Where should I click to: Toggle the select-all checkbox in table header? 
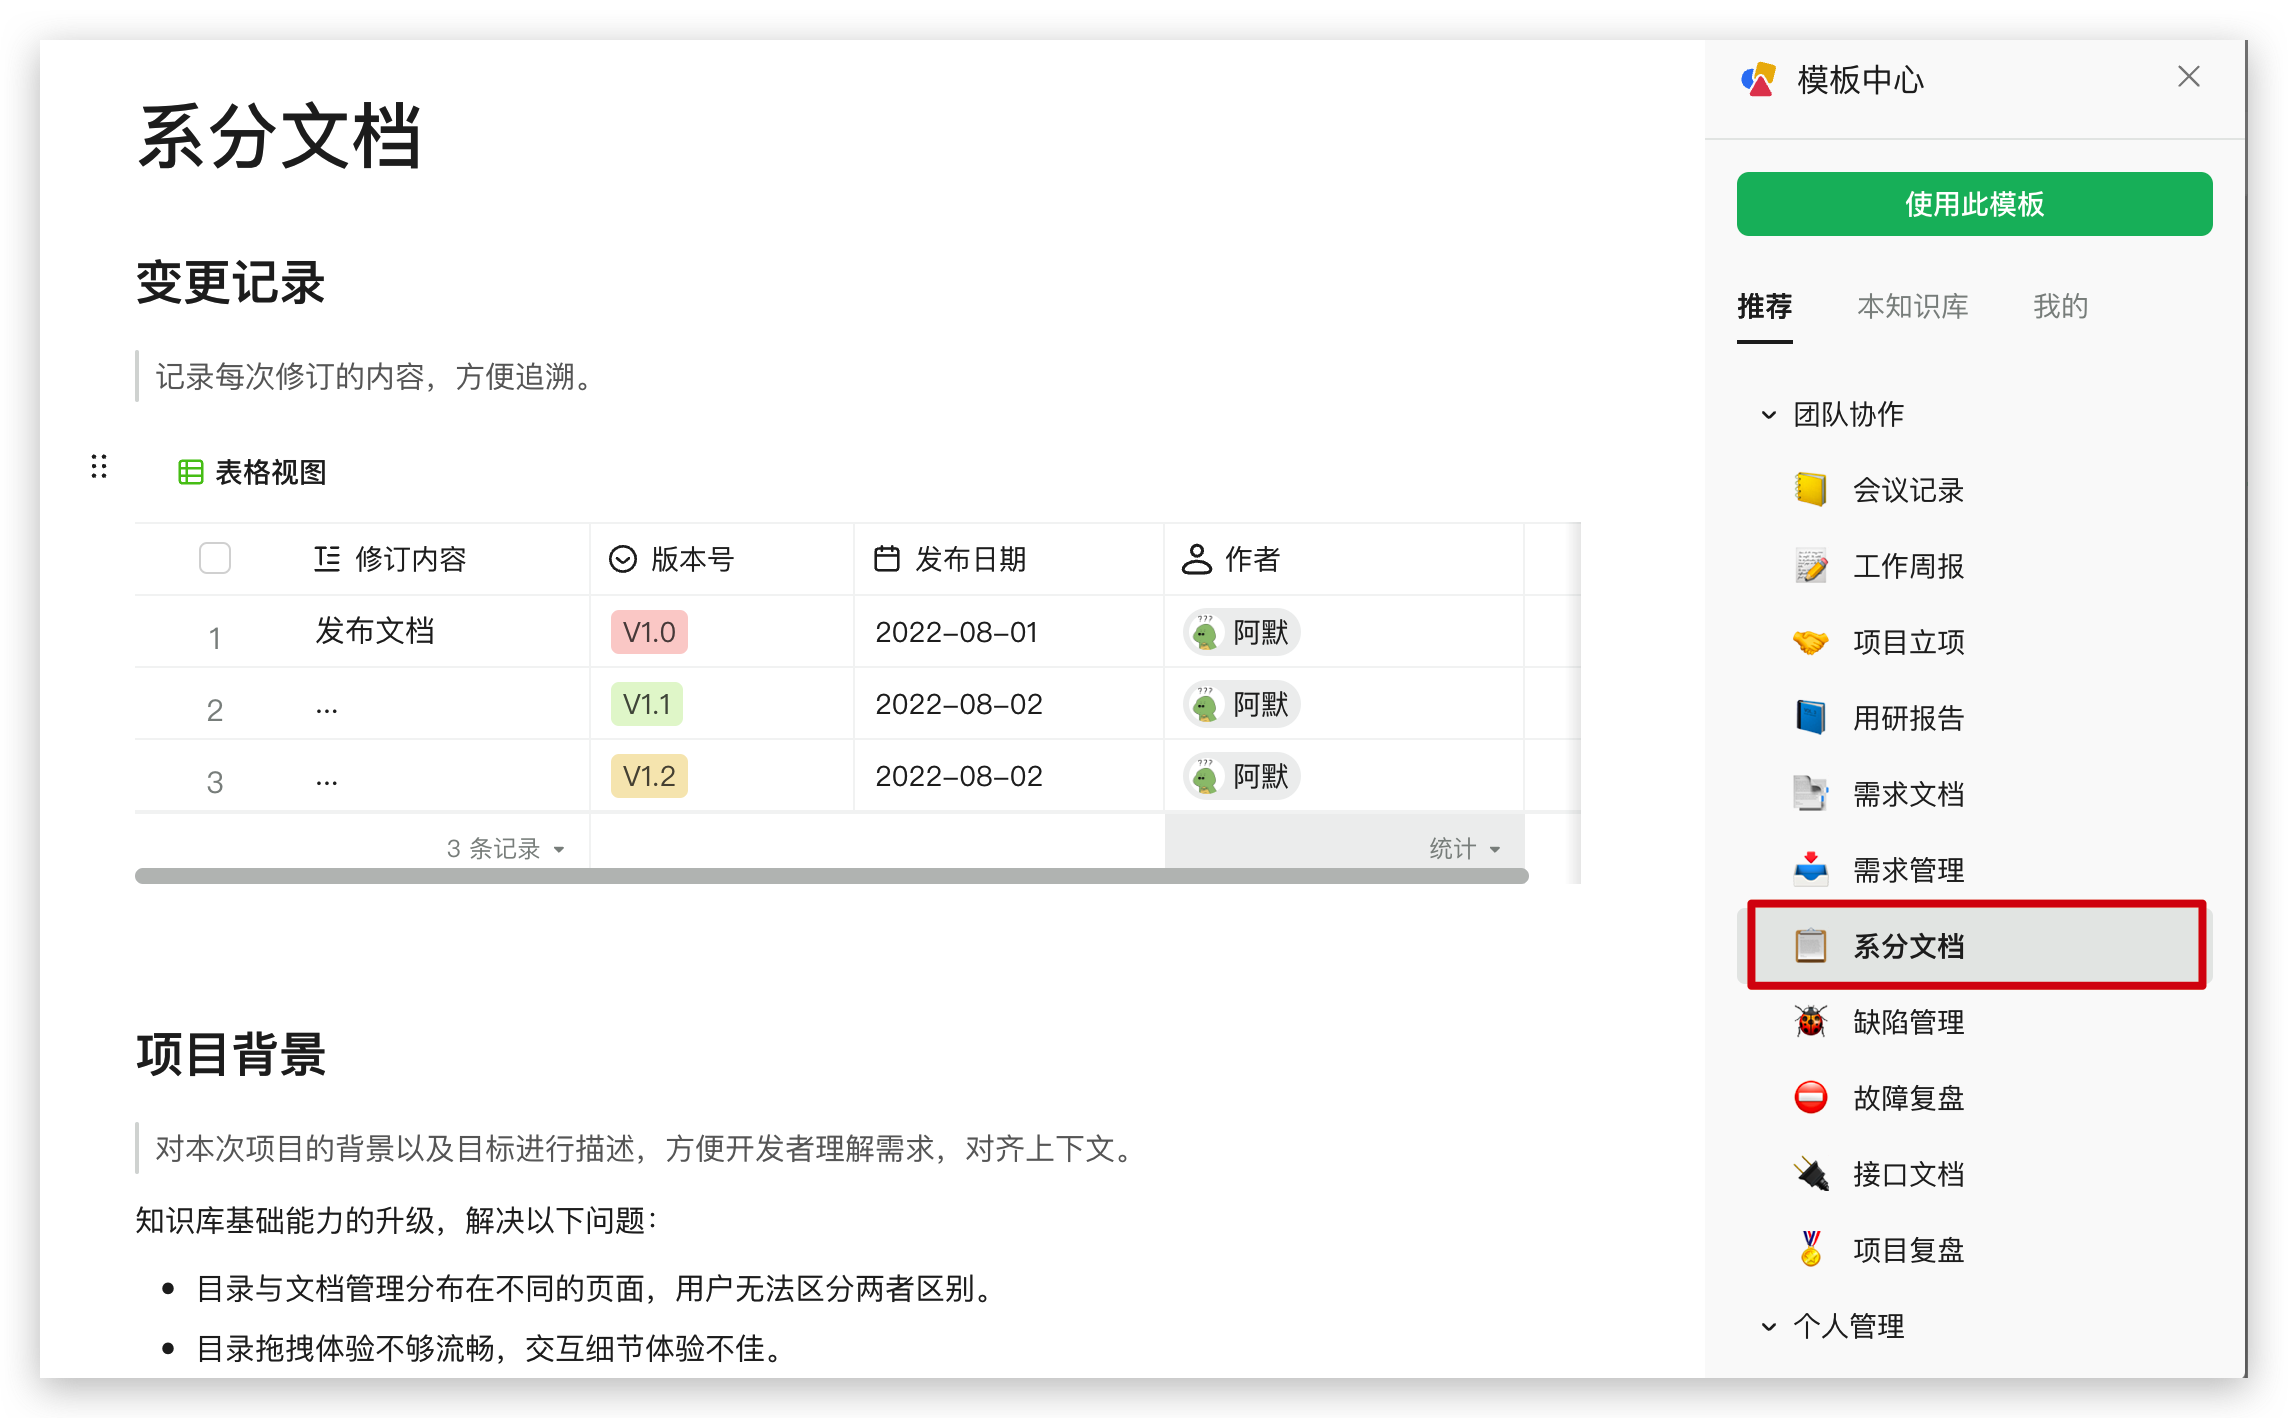pyautogui.click(x=215, y=558)
